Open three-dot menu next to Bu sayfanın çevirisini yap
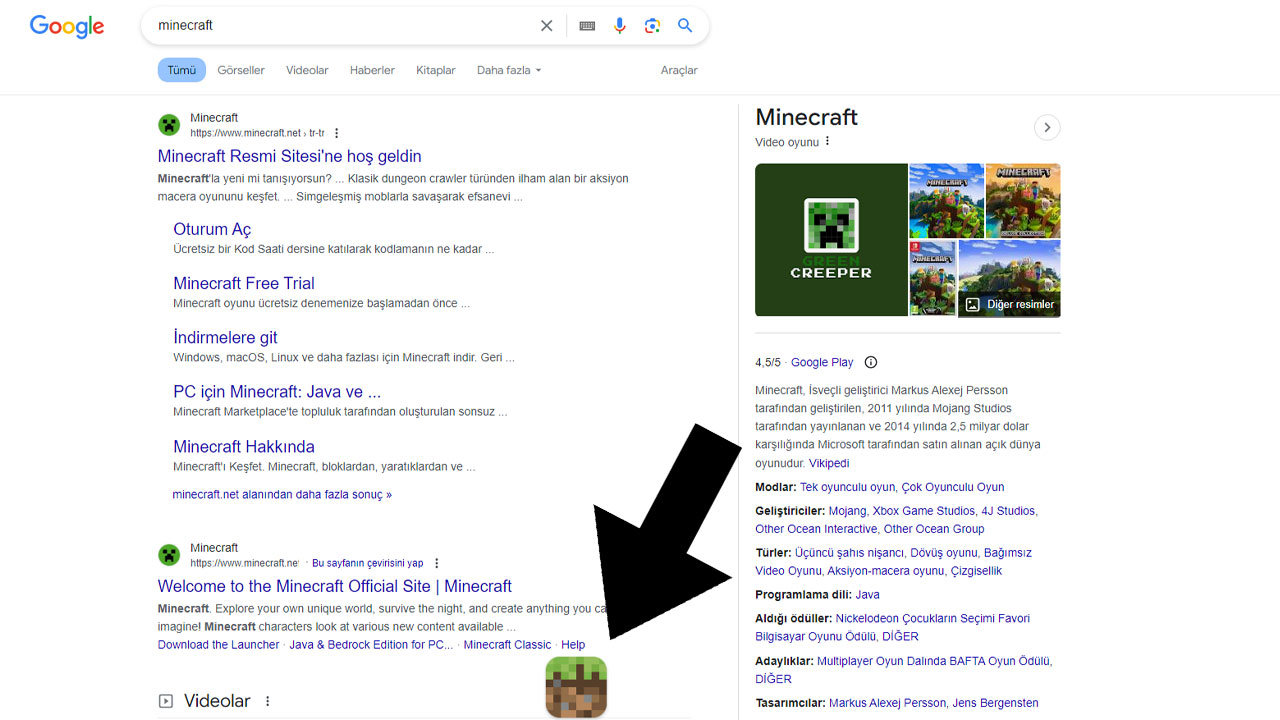Screen dimensions: 1280x720 (436, 563)
